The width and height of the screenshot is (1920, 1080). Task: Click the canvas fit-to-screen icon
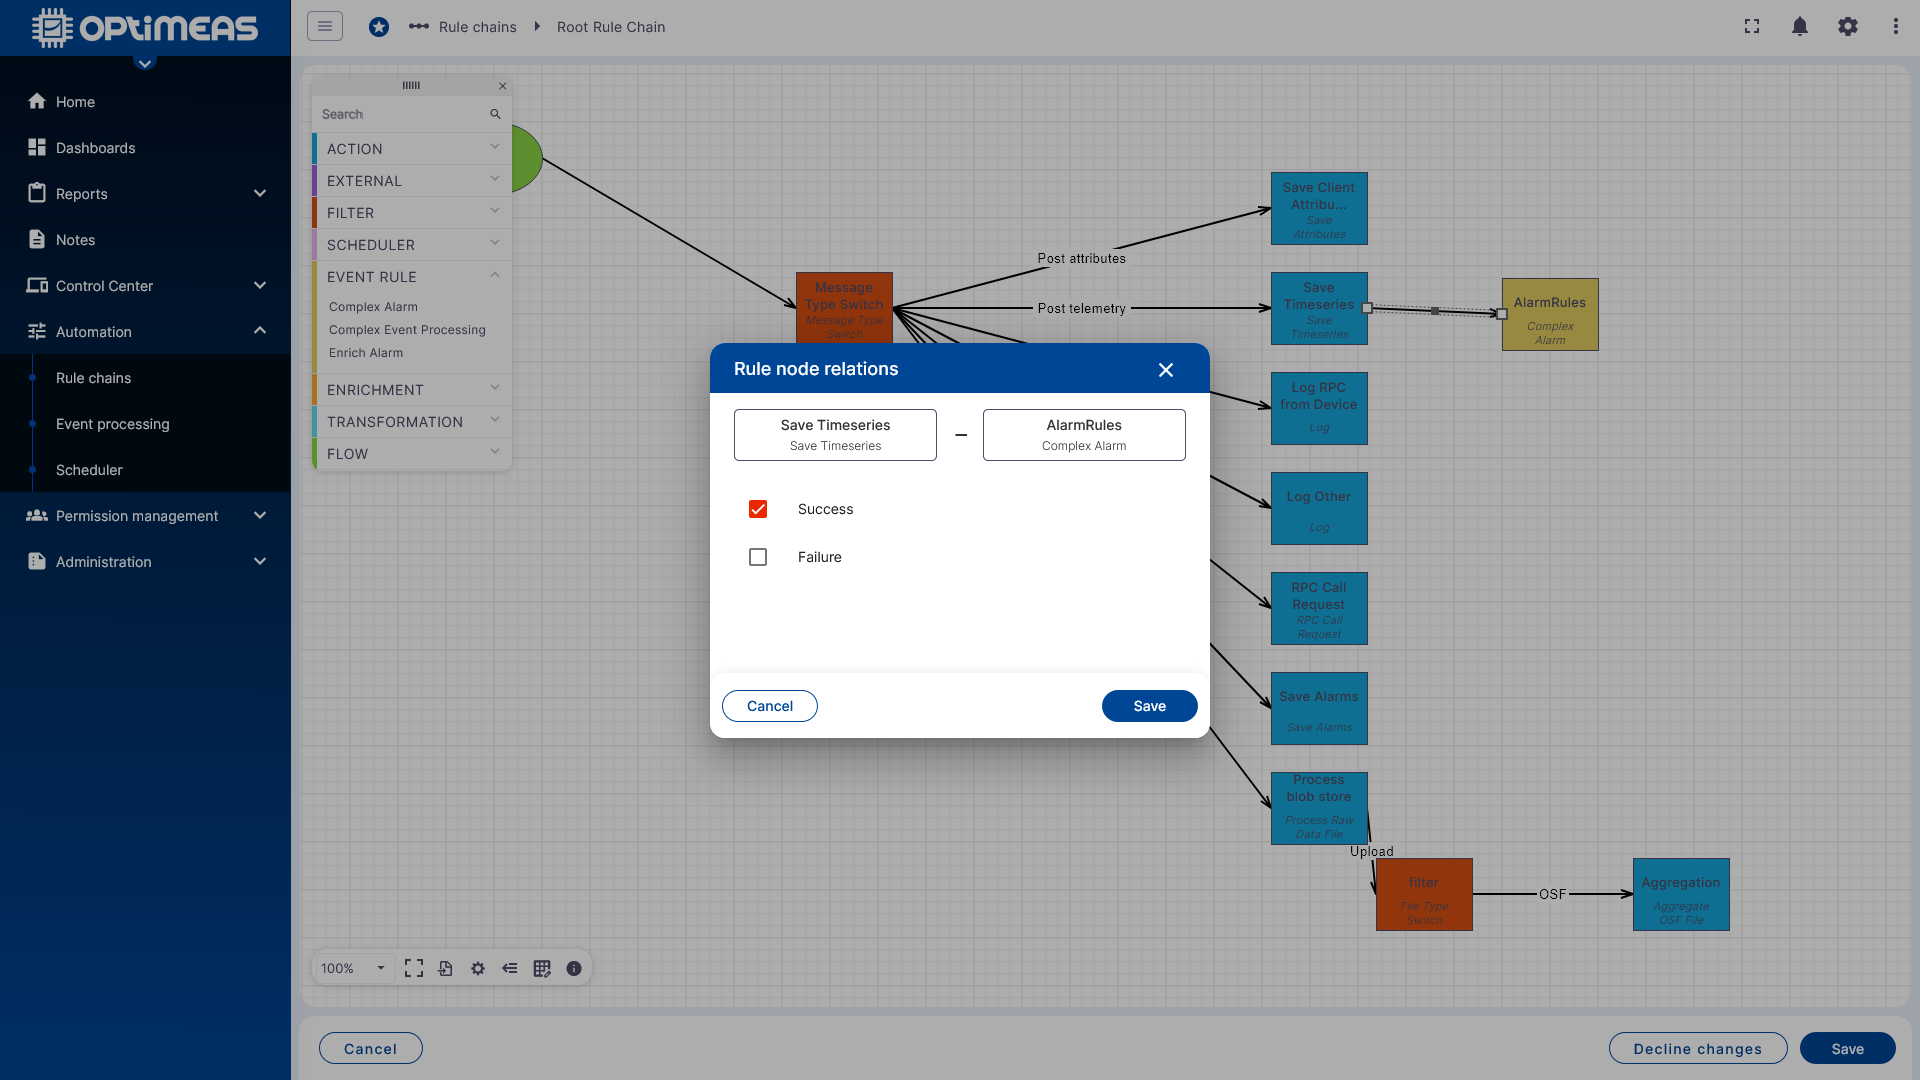414,968
